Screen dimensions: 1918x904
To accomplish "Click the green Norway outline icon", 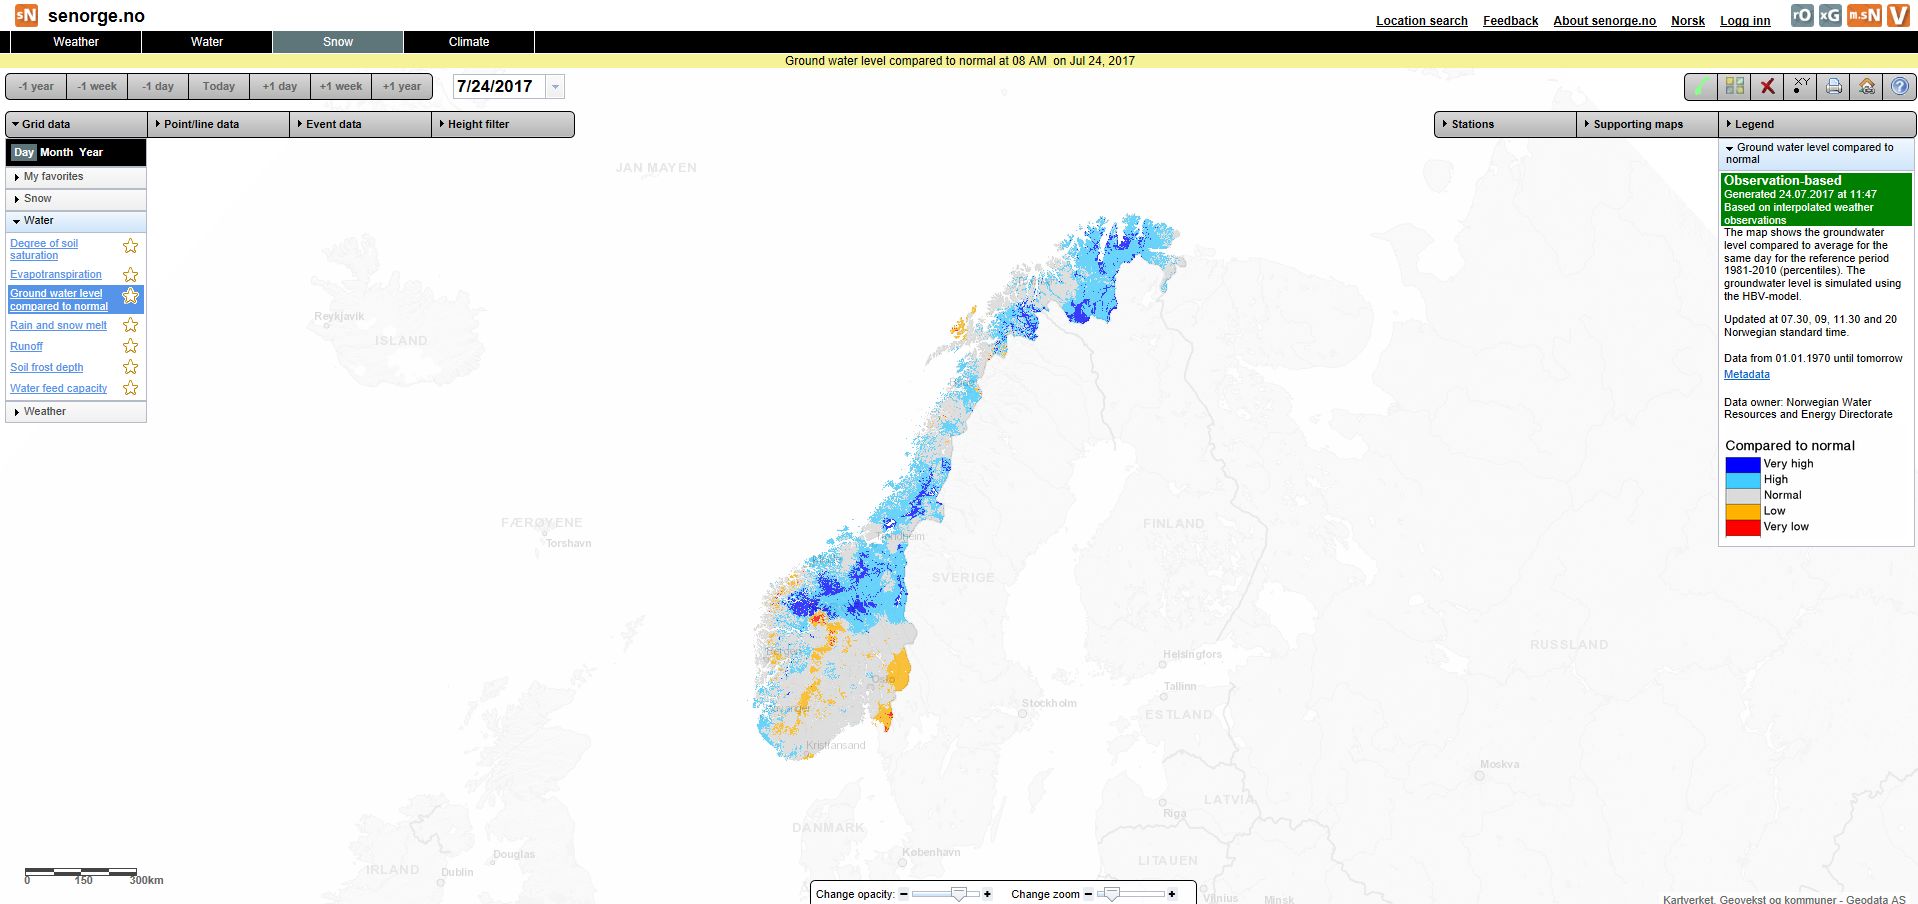I will pos(1701,87).
